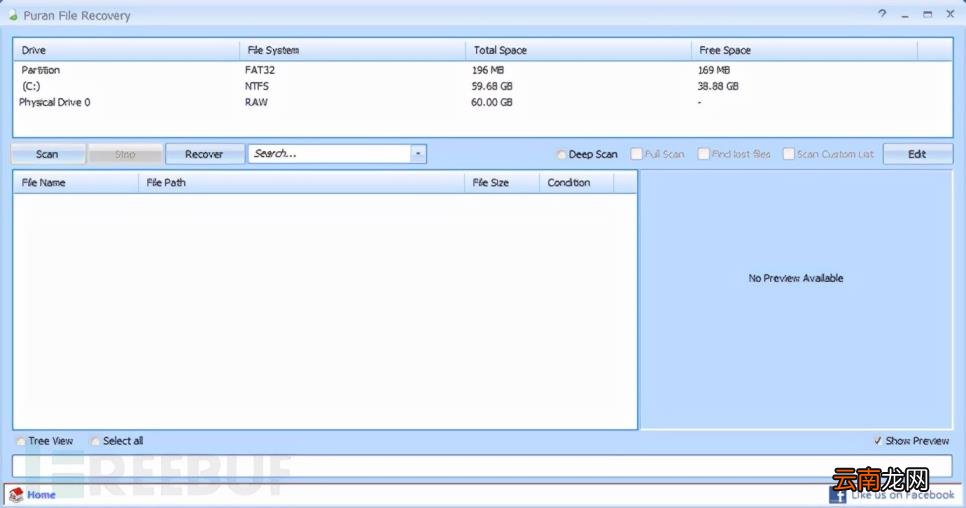Select the Physical Drive 0 row
Image resolution: width=966 pixels, height=508 pixels.
482,102
